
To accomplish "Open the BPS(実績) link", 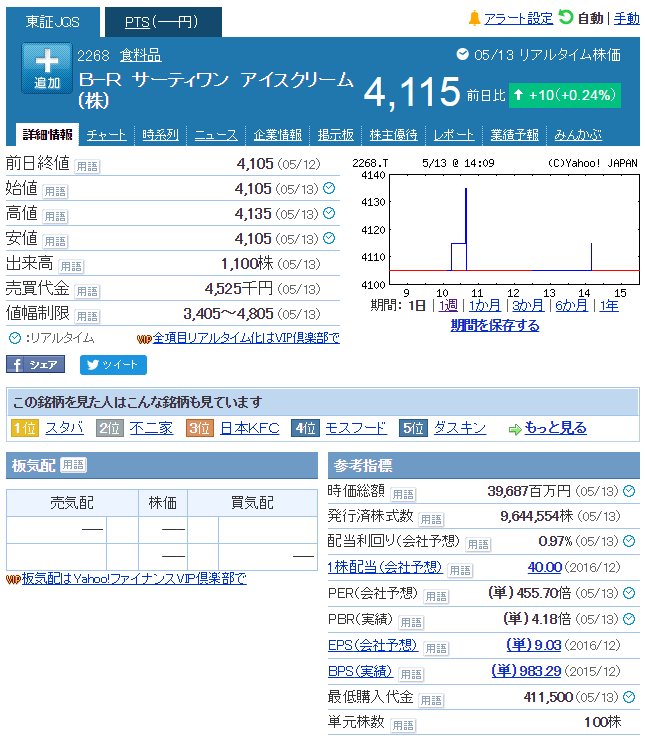I will 360,671.
